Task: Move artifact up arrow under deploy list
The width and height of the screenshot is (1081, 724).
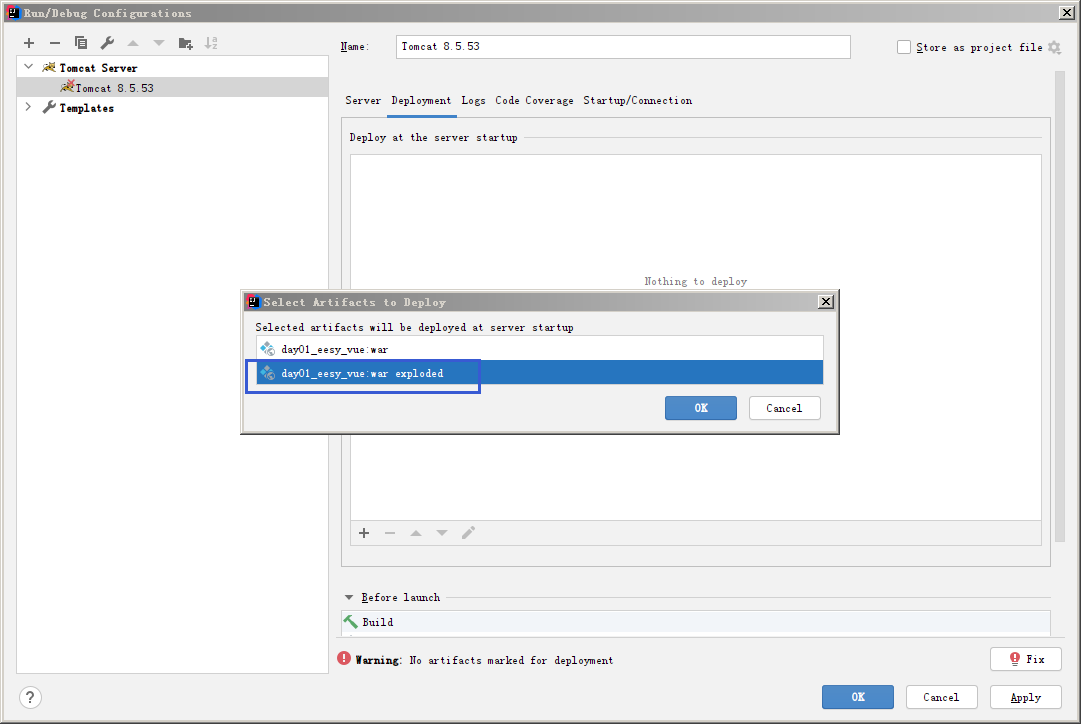Action: point(416,533)
